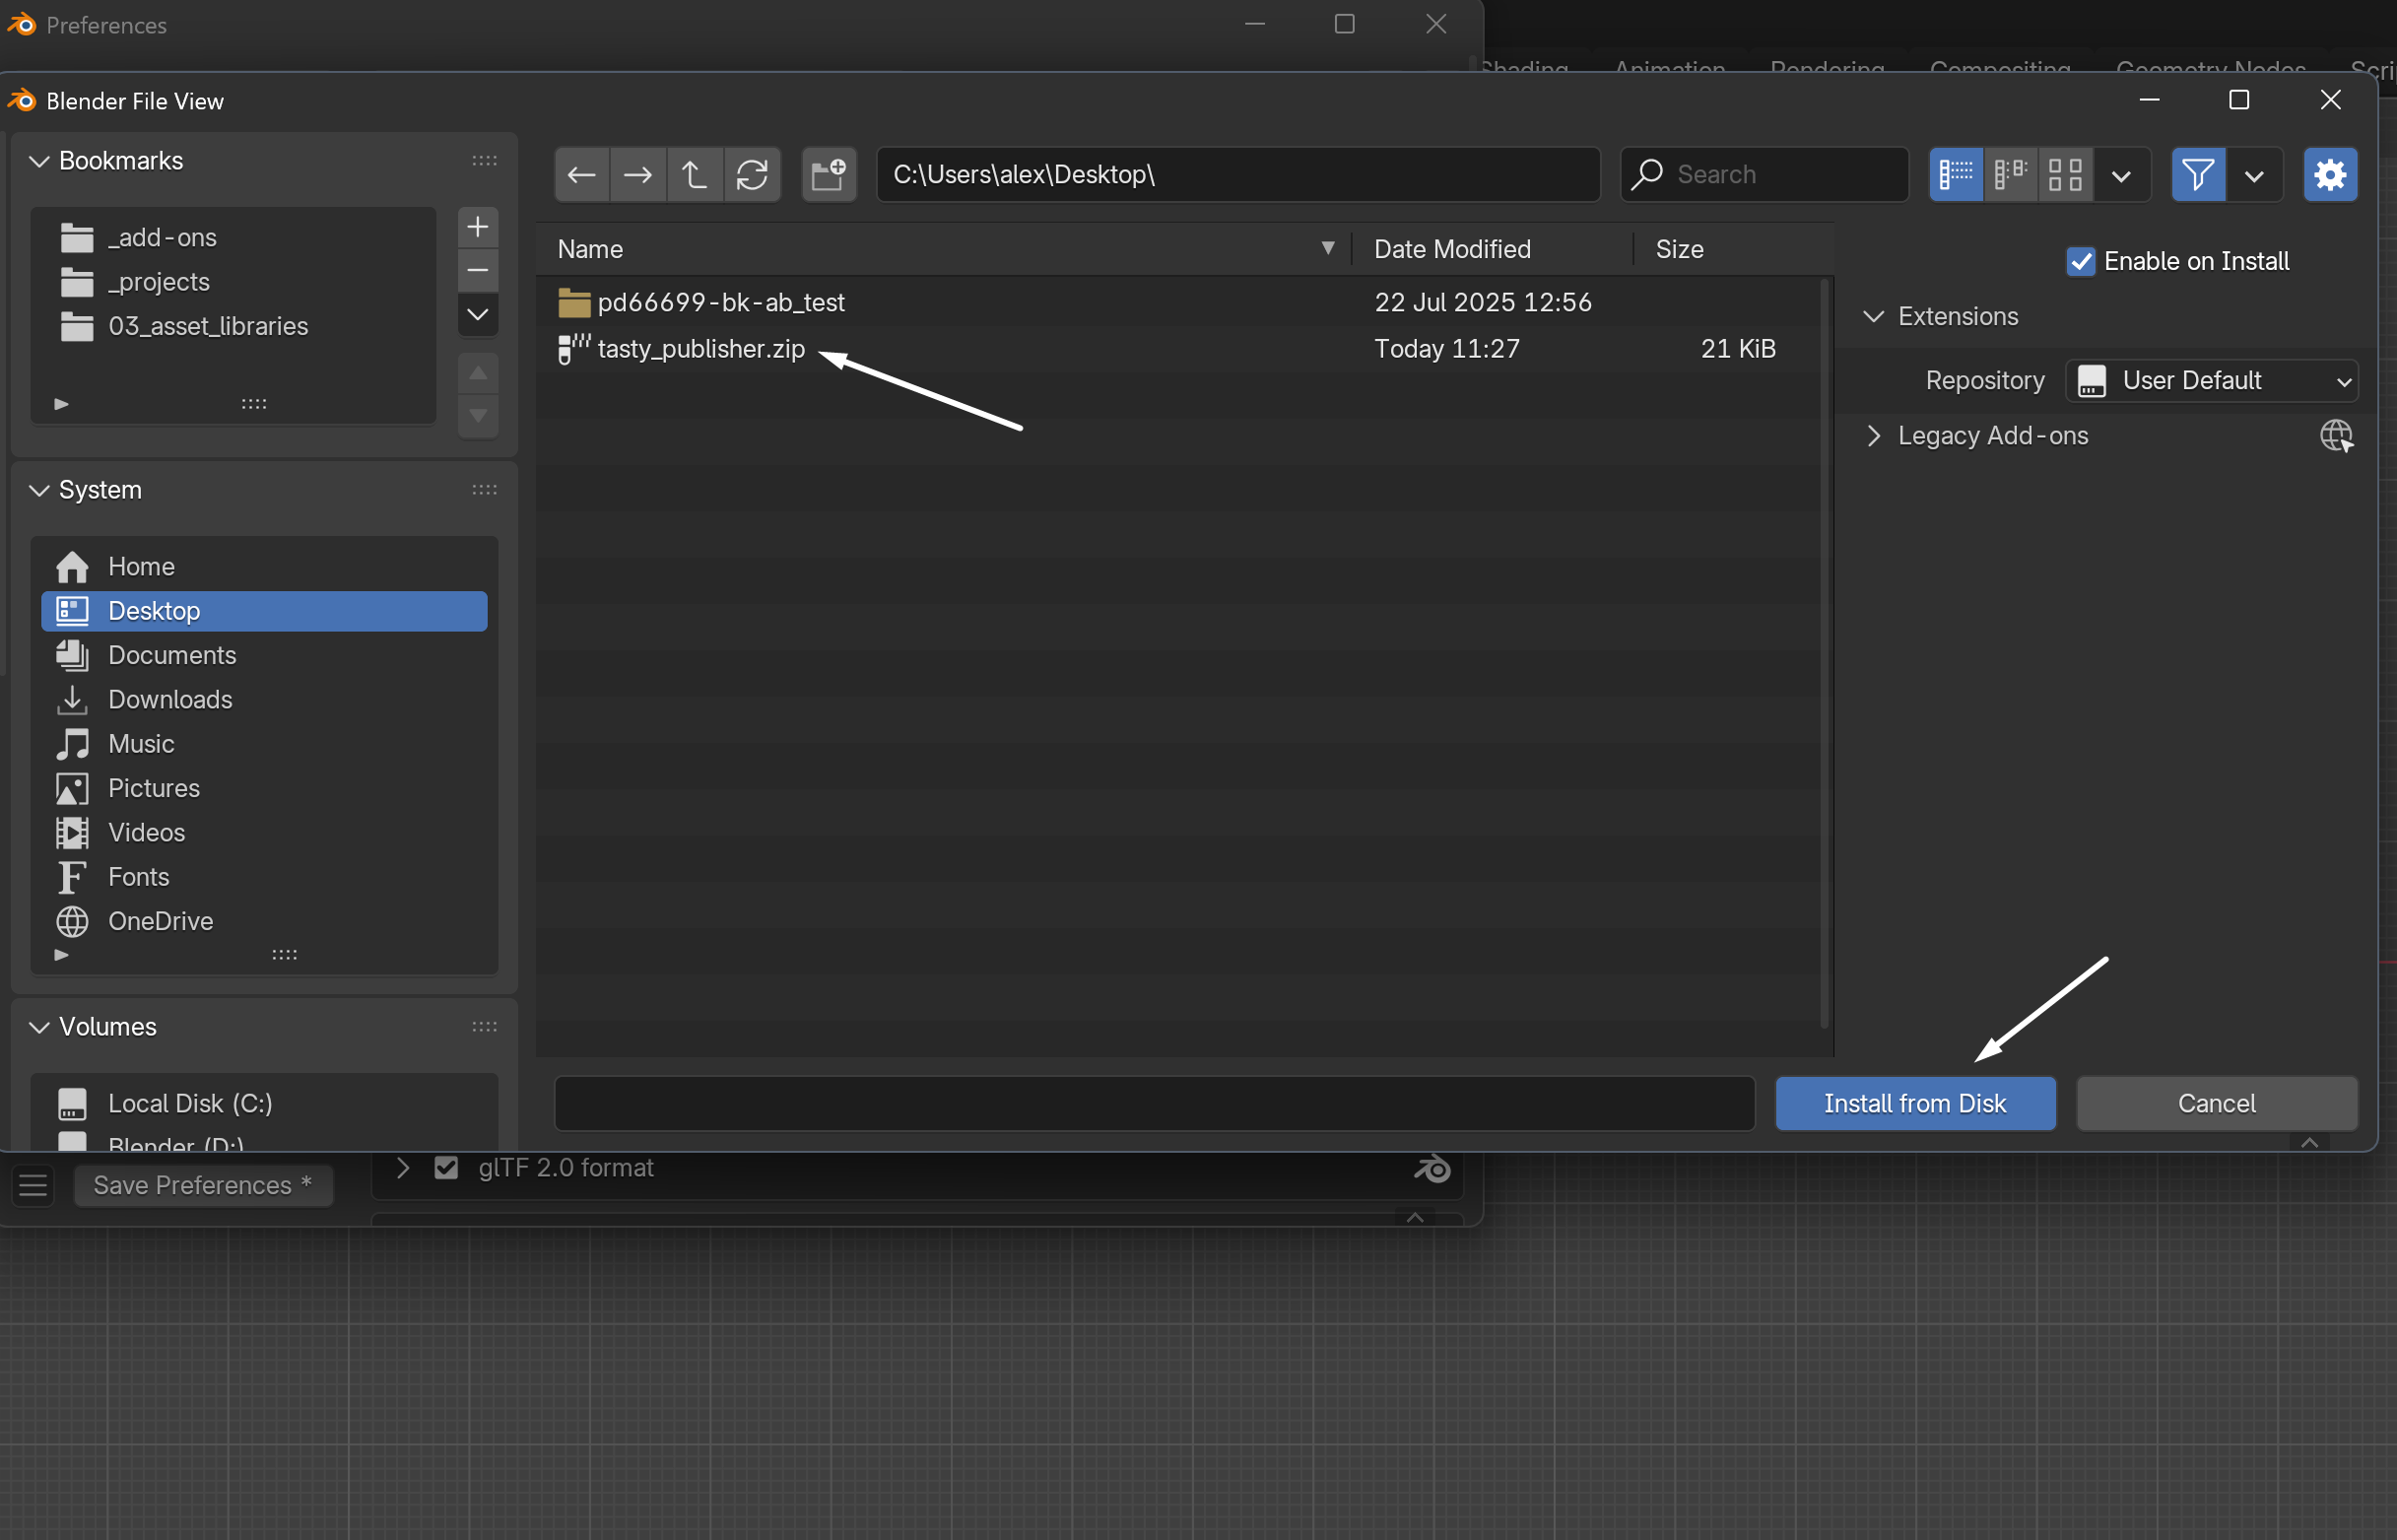Viewport: 2397px width, 1540px height.
Task: Click the file name input field
Action: [x=1154, y=1104]
